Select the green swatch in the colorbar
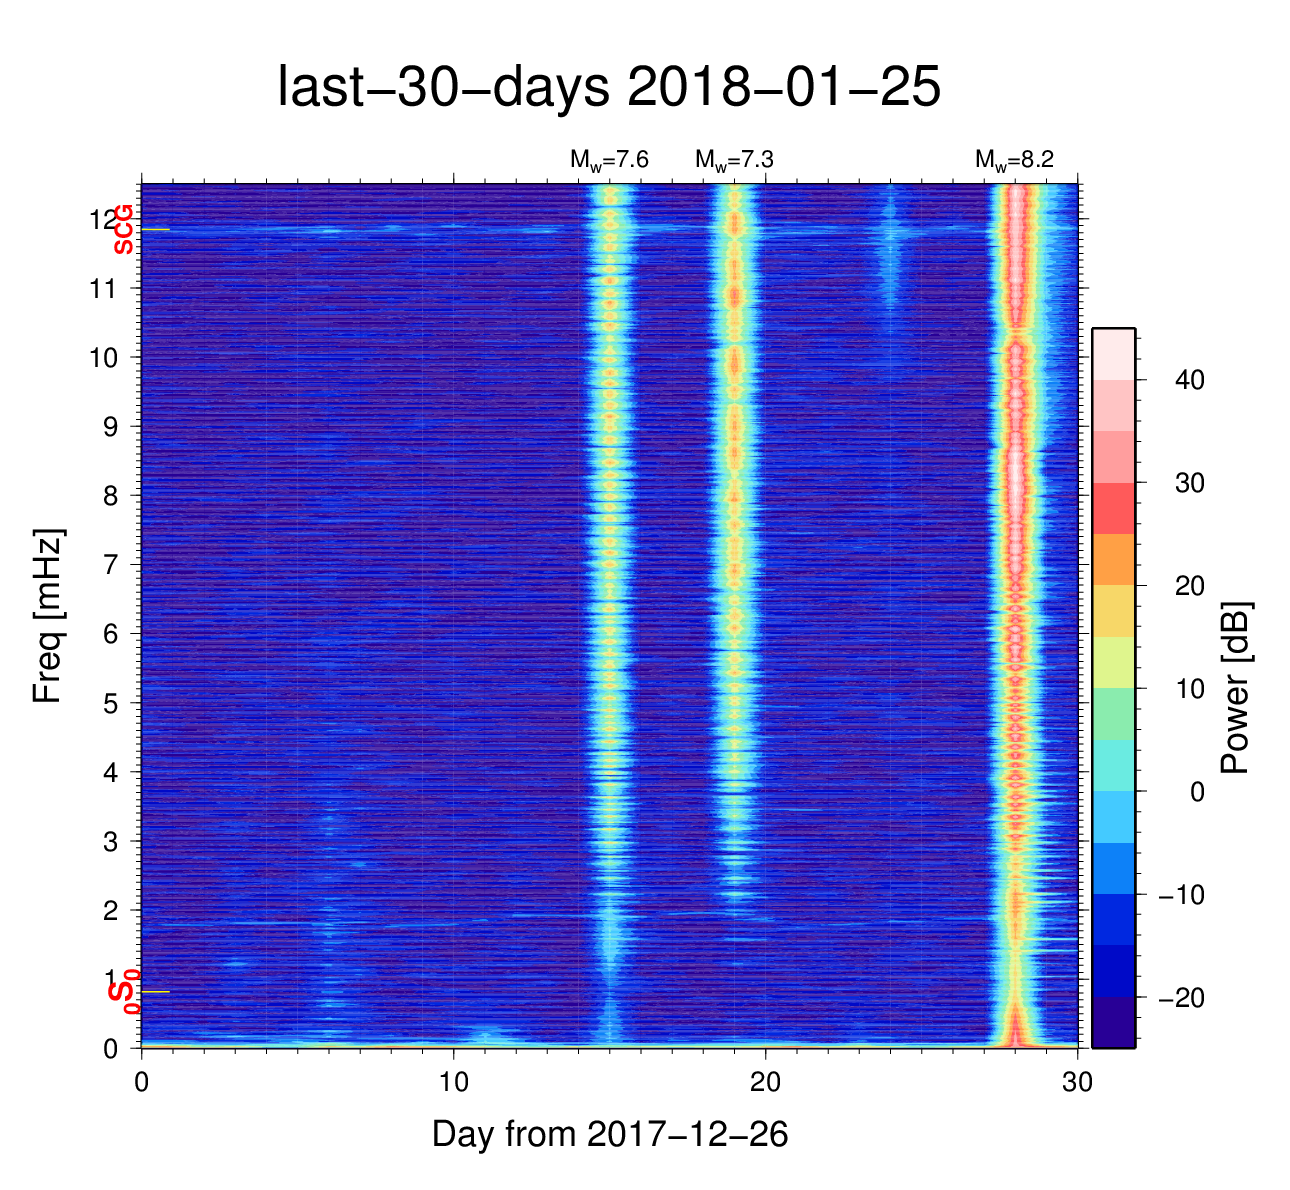This screenshot has width=1290, height=1190. (1113, 713)
